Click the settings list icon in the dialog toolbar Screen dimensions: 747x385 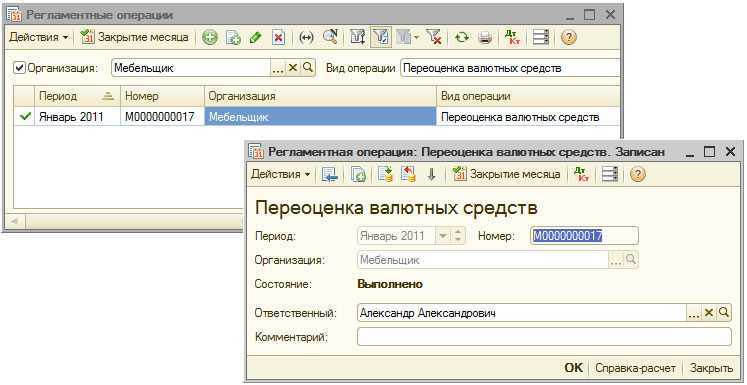[610, 174]
